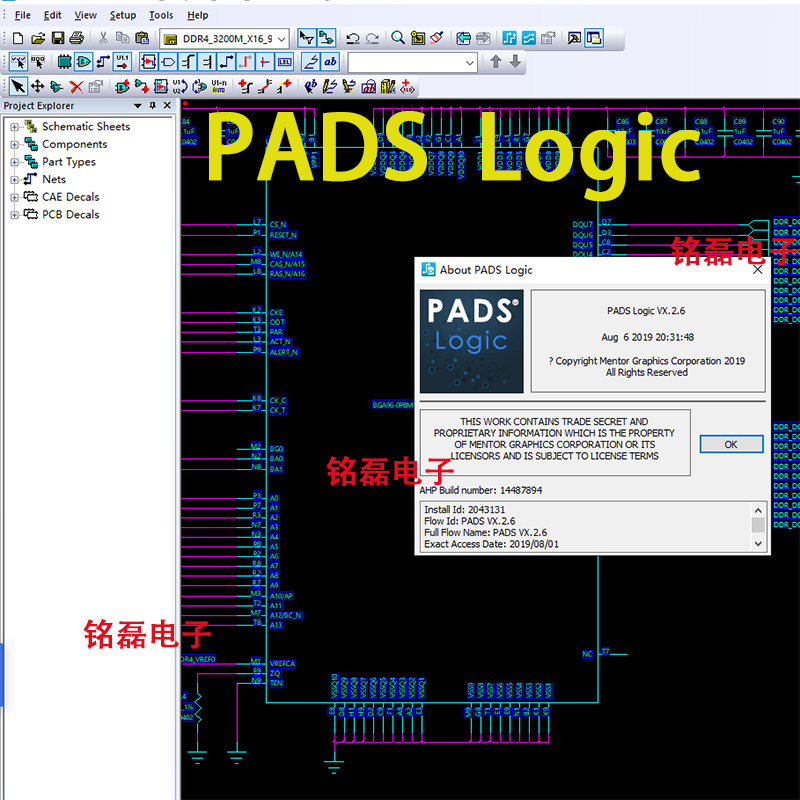
Task: Toggle the Tie Dots filter icon
Action: 265,62
